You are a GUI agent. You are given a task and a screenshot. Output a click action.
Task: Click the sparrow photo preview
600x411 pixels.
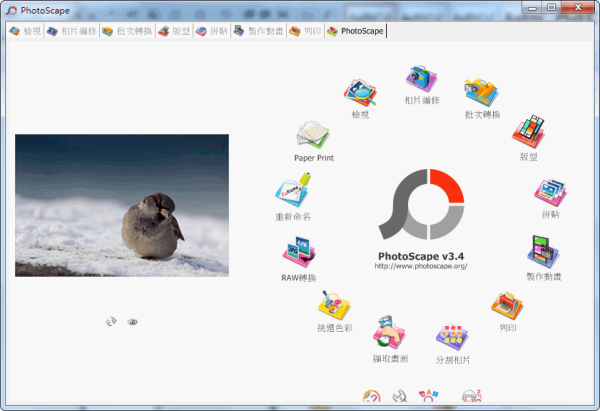point(121,205)
